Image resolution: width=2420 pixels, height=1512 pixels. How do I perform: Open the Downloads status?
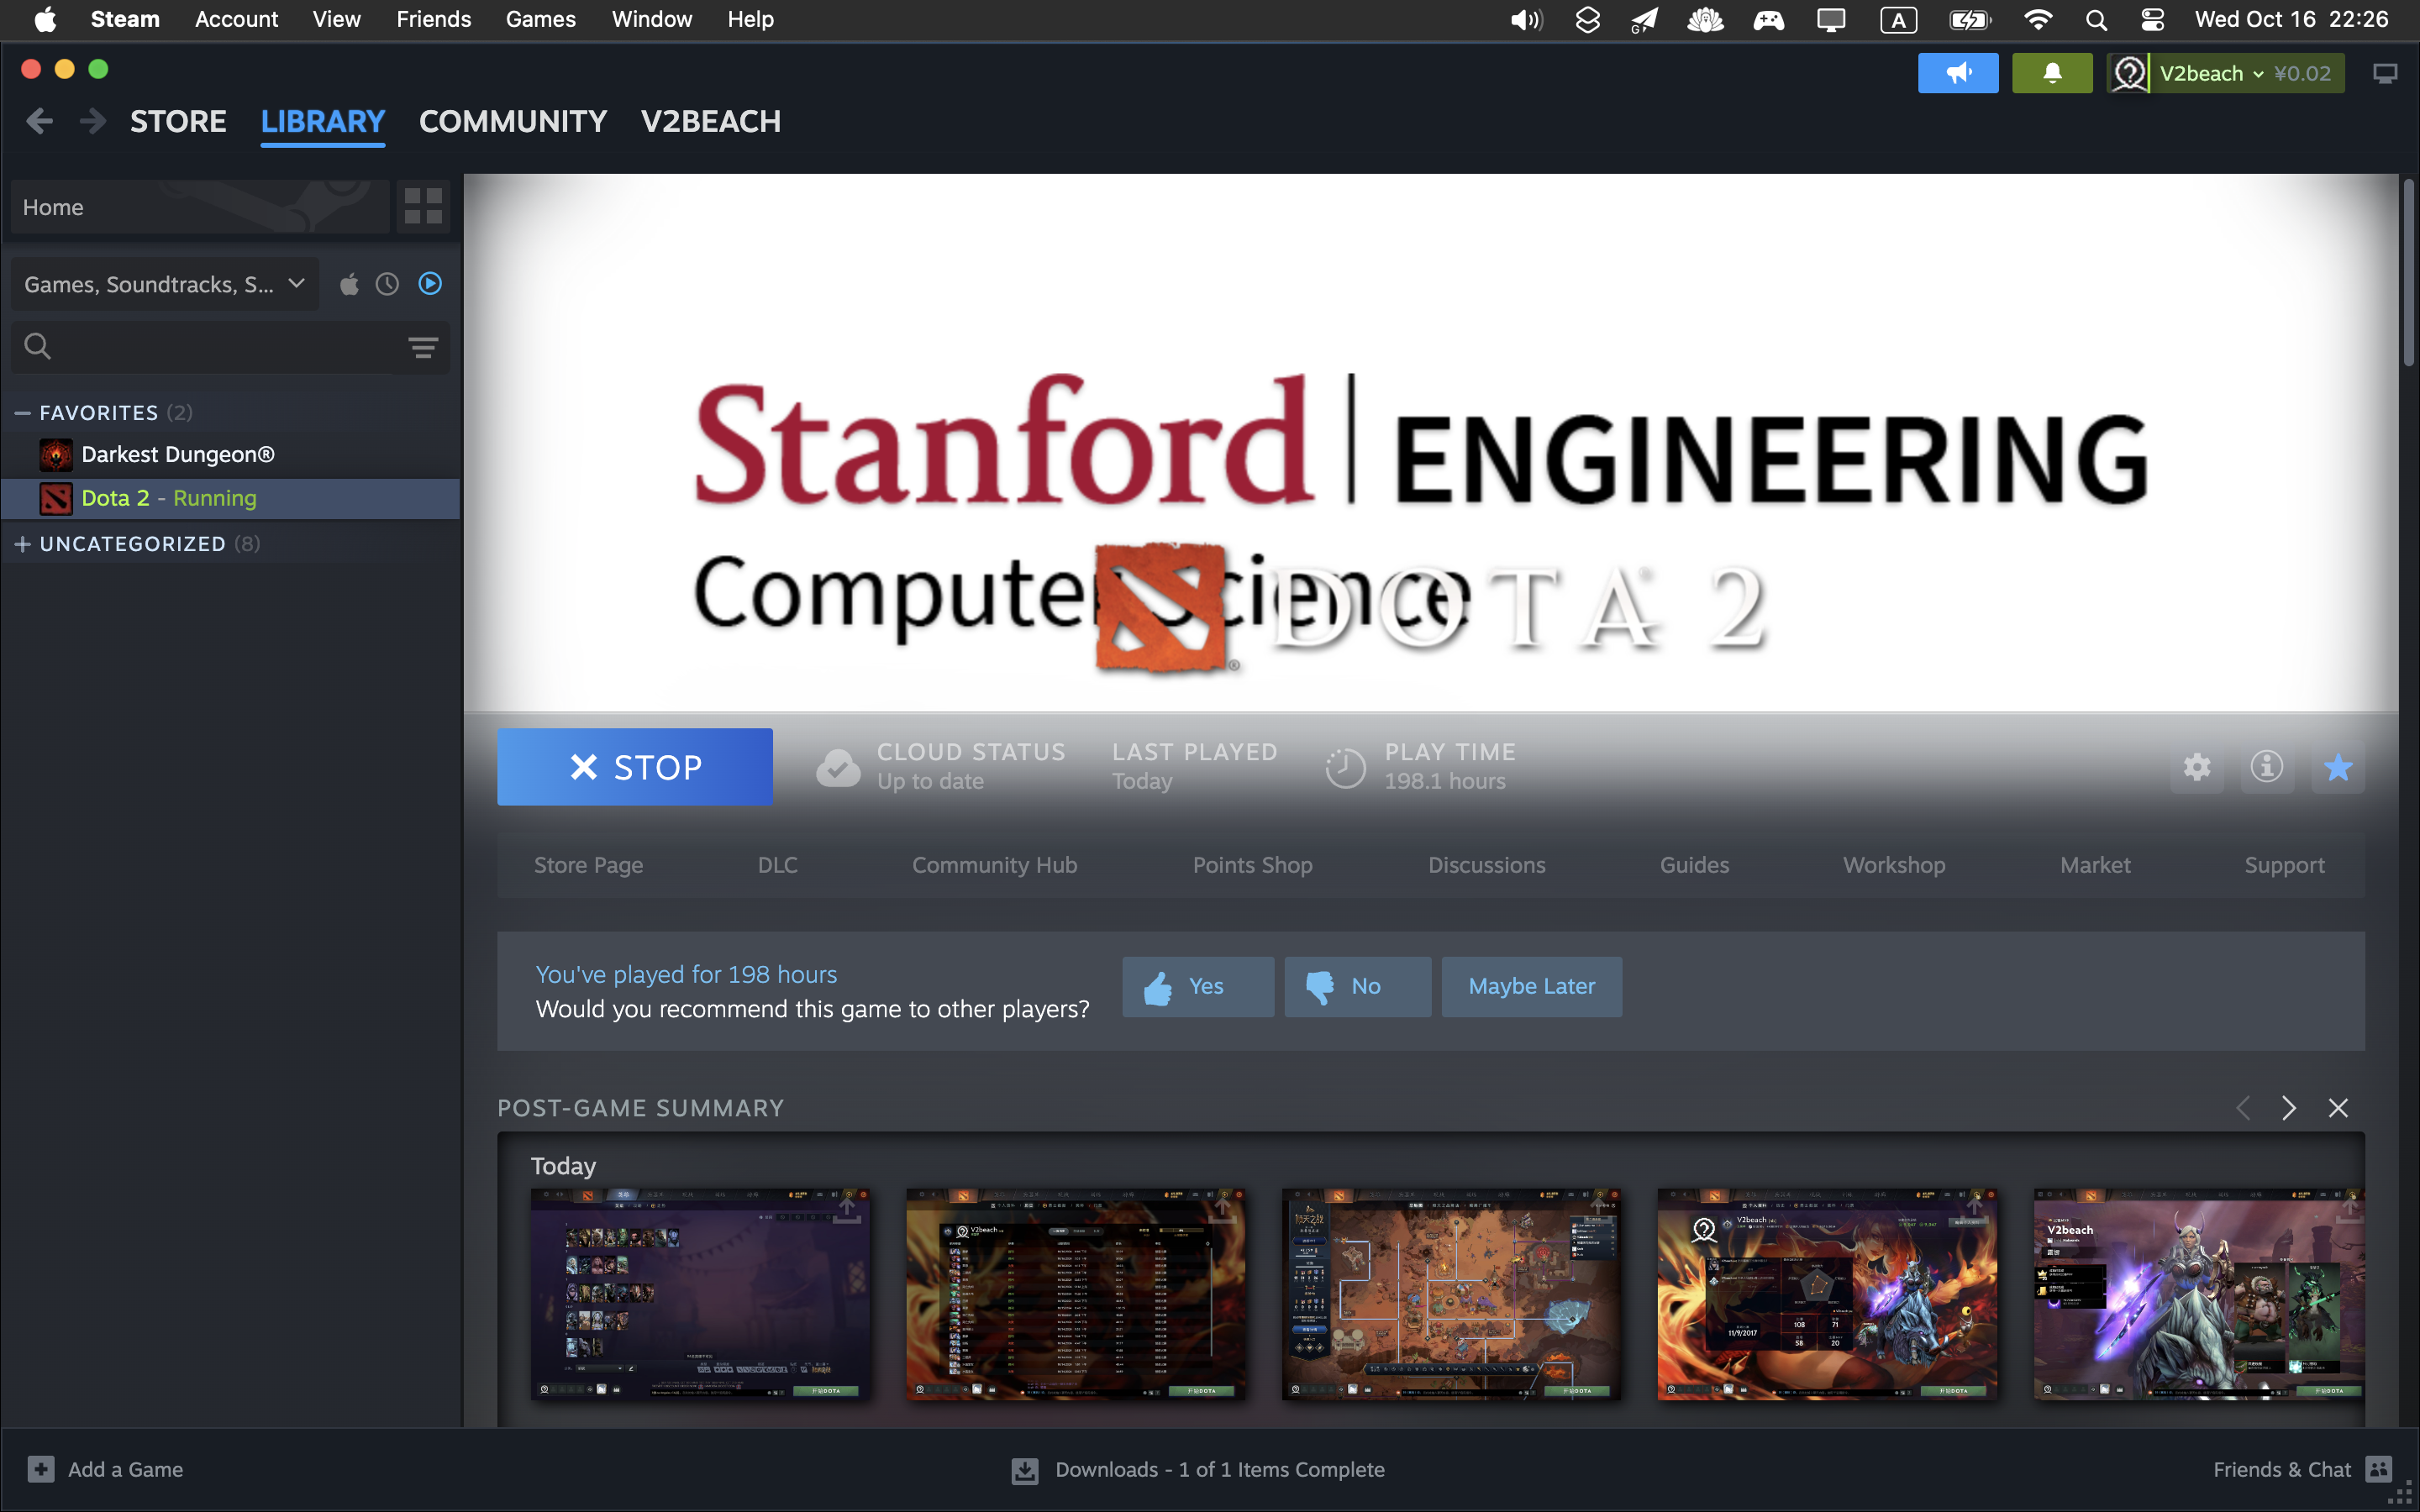tap(1198, 1469)
